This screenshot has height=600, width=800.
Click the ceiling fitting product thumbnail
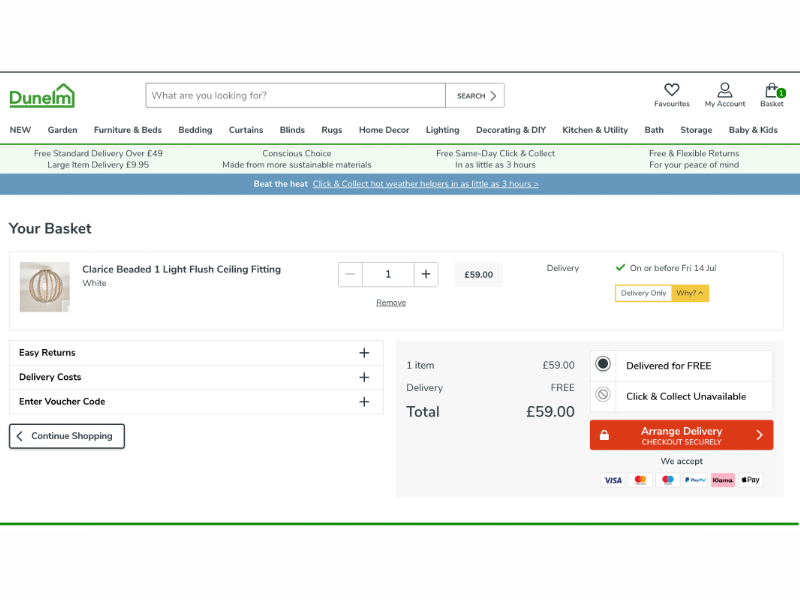point(45,287)
